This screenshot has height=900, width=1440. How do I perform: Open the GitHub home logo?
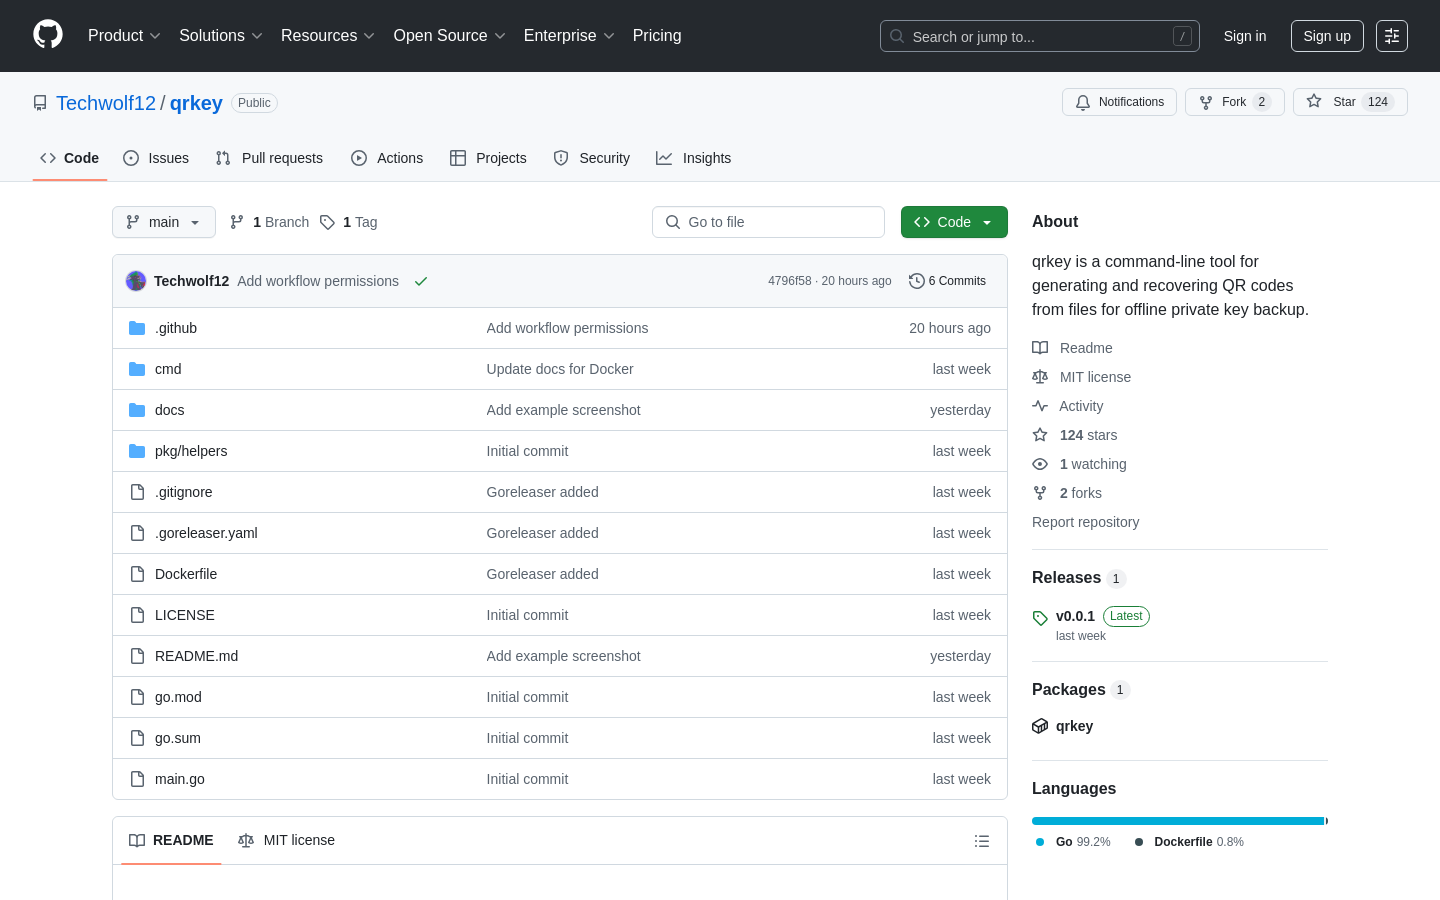click(x=48, y=35)
